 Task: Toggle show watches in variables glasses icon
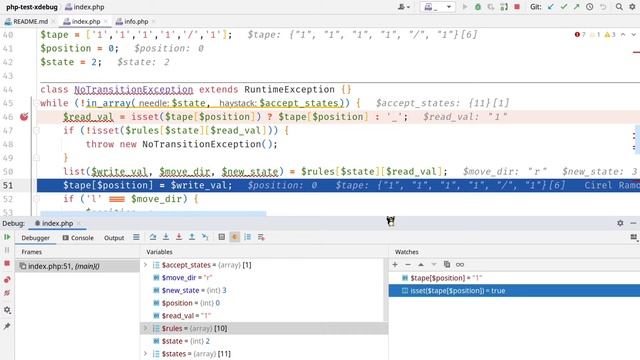click(460, 264)
